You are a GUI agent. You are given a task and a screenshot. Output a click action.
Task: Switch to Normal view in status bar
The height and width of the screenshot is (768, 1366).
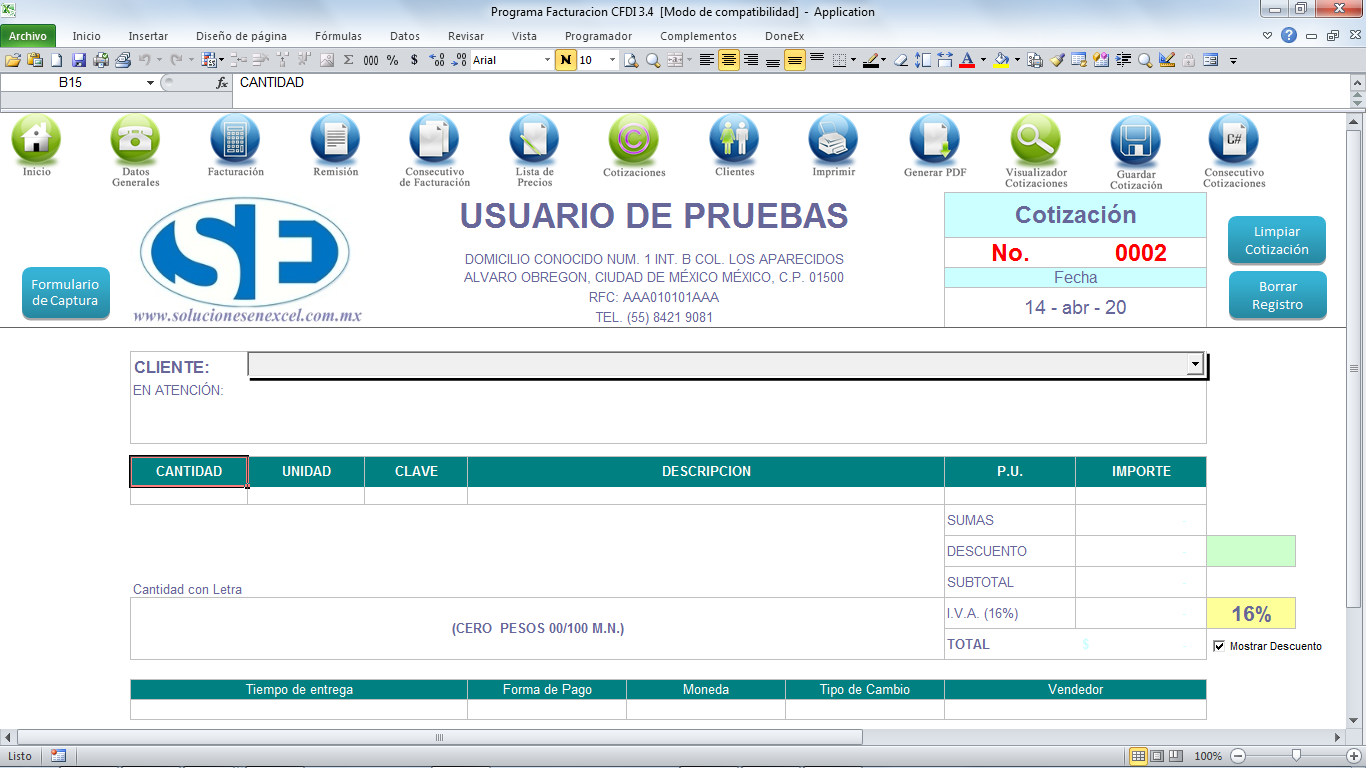pos(1138,756)
